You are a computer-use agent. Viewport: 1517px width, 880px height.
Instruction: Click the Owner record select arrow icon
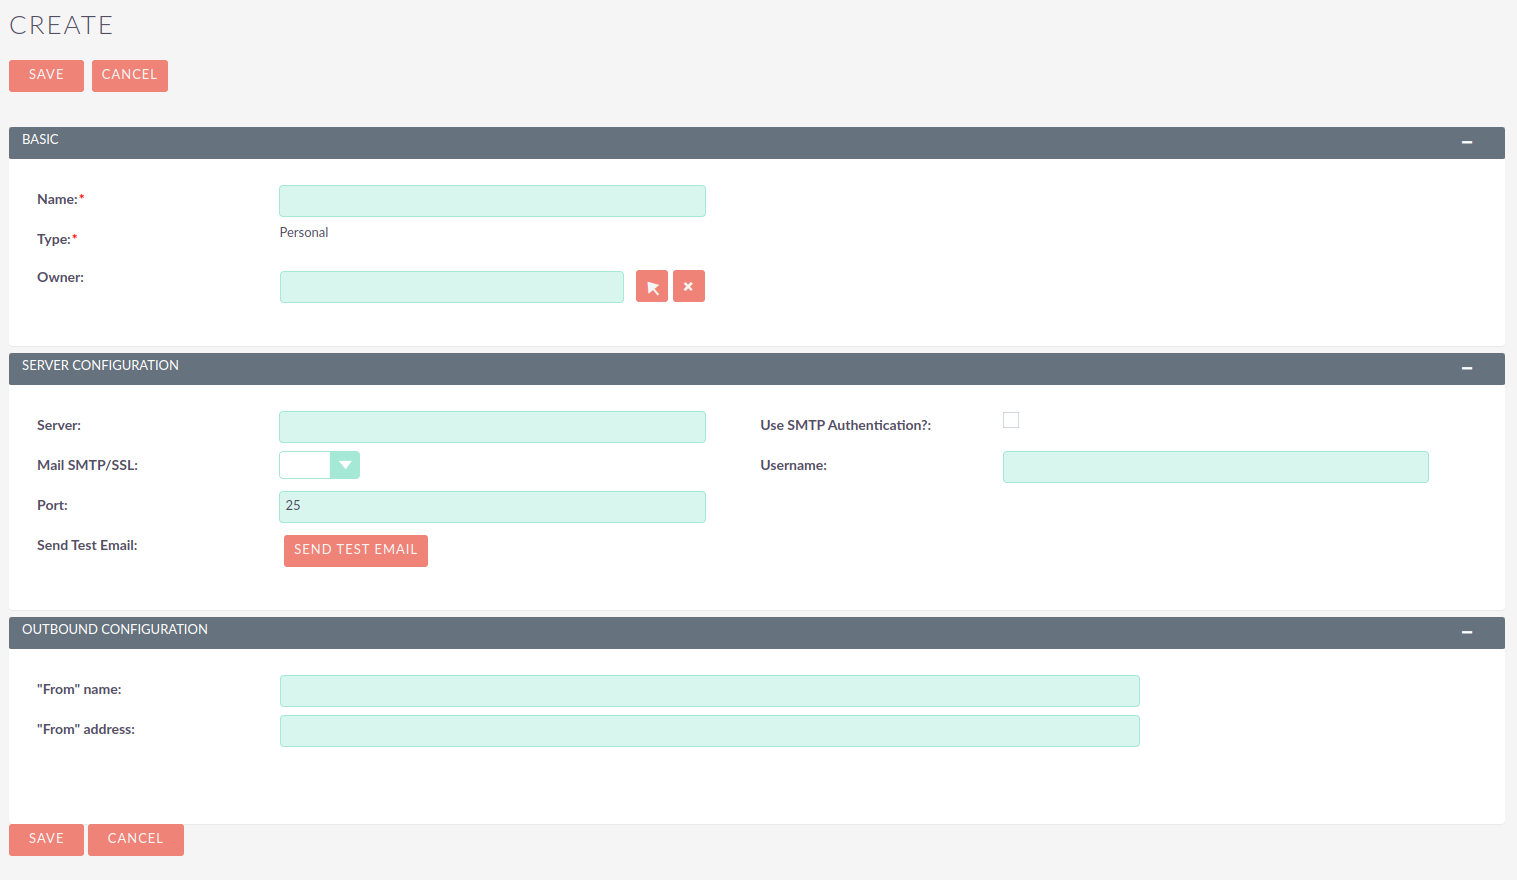point(651,286)
